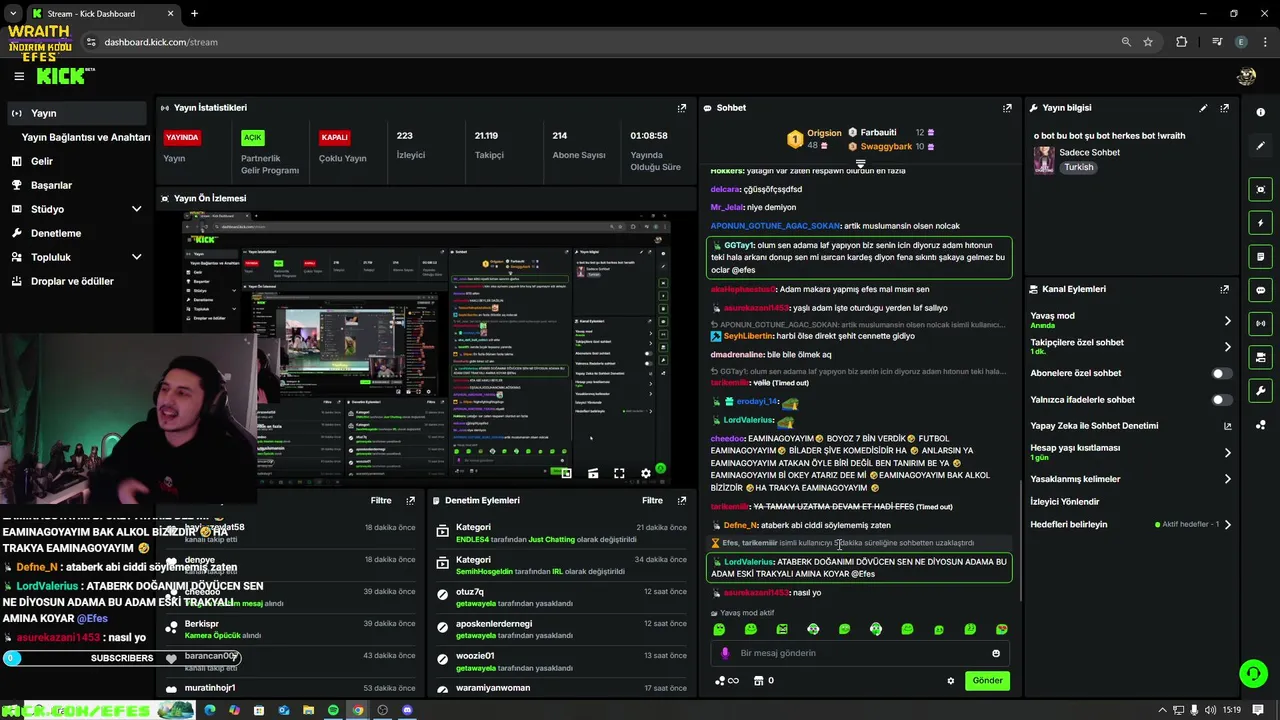Open Yayın Bağlantısı ve Anahtarı page
This screenshot has width=1280, height=720.
click(x=86, y=137)
